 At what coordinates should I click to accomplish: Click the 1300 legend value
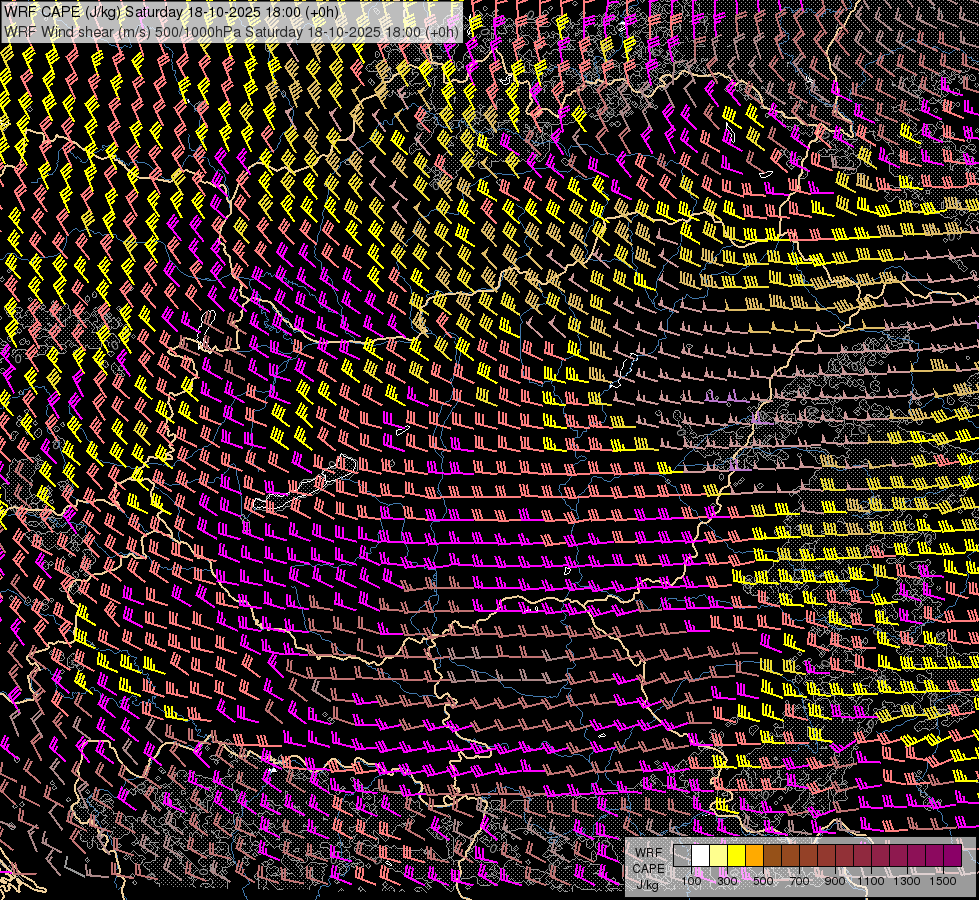907,881
